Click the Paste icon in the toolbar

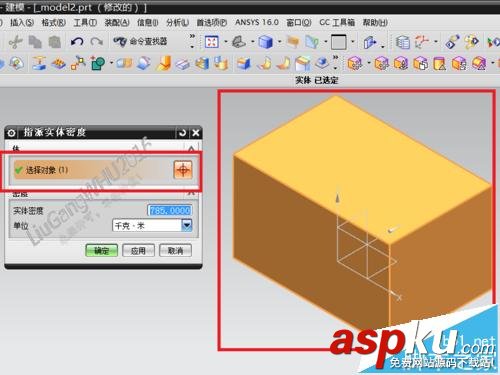[55, 42]
